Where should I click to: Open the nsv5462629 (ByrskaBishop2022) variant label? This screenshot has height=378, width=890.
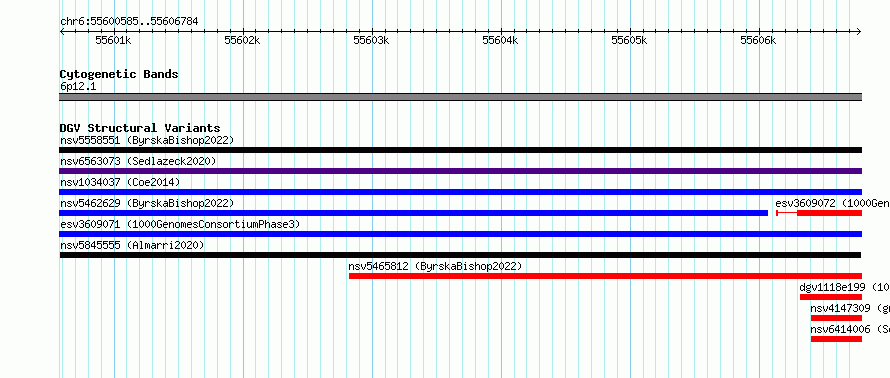(x=147, y=203)
